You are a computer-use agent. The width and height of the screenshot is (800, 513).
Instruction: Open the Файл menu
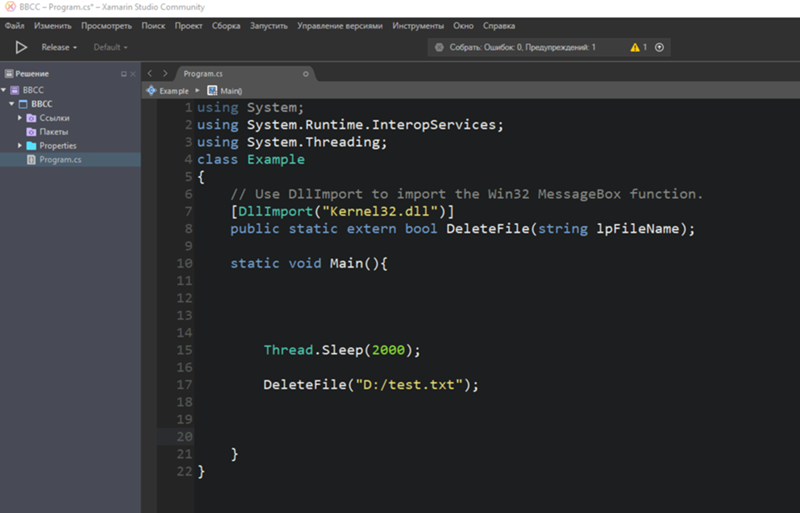(x=15, y=26)
